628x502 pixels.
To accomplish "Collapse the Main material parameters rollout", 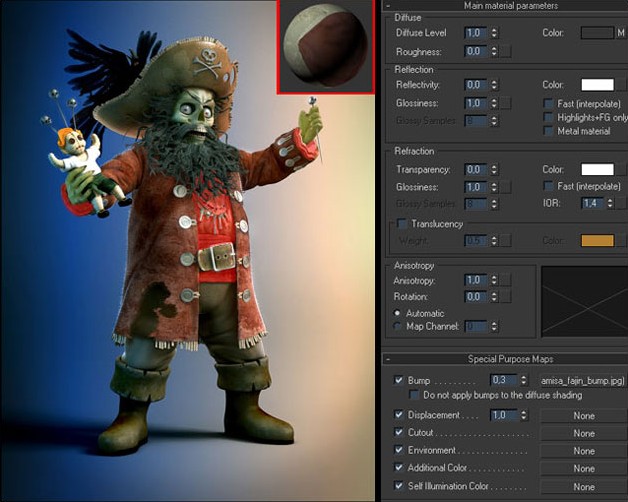I will [510, 6].
